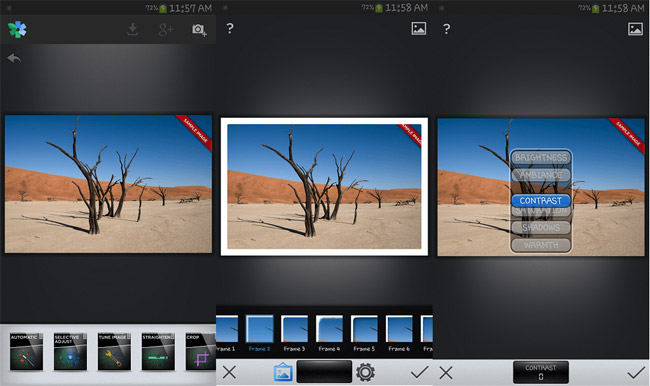Choose Ambiance from the adjustment menu
This screenshot has width=650, height=386.
[541, 175]
